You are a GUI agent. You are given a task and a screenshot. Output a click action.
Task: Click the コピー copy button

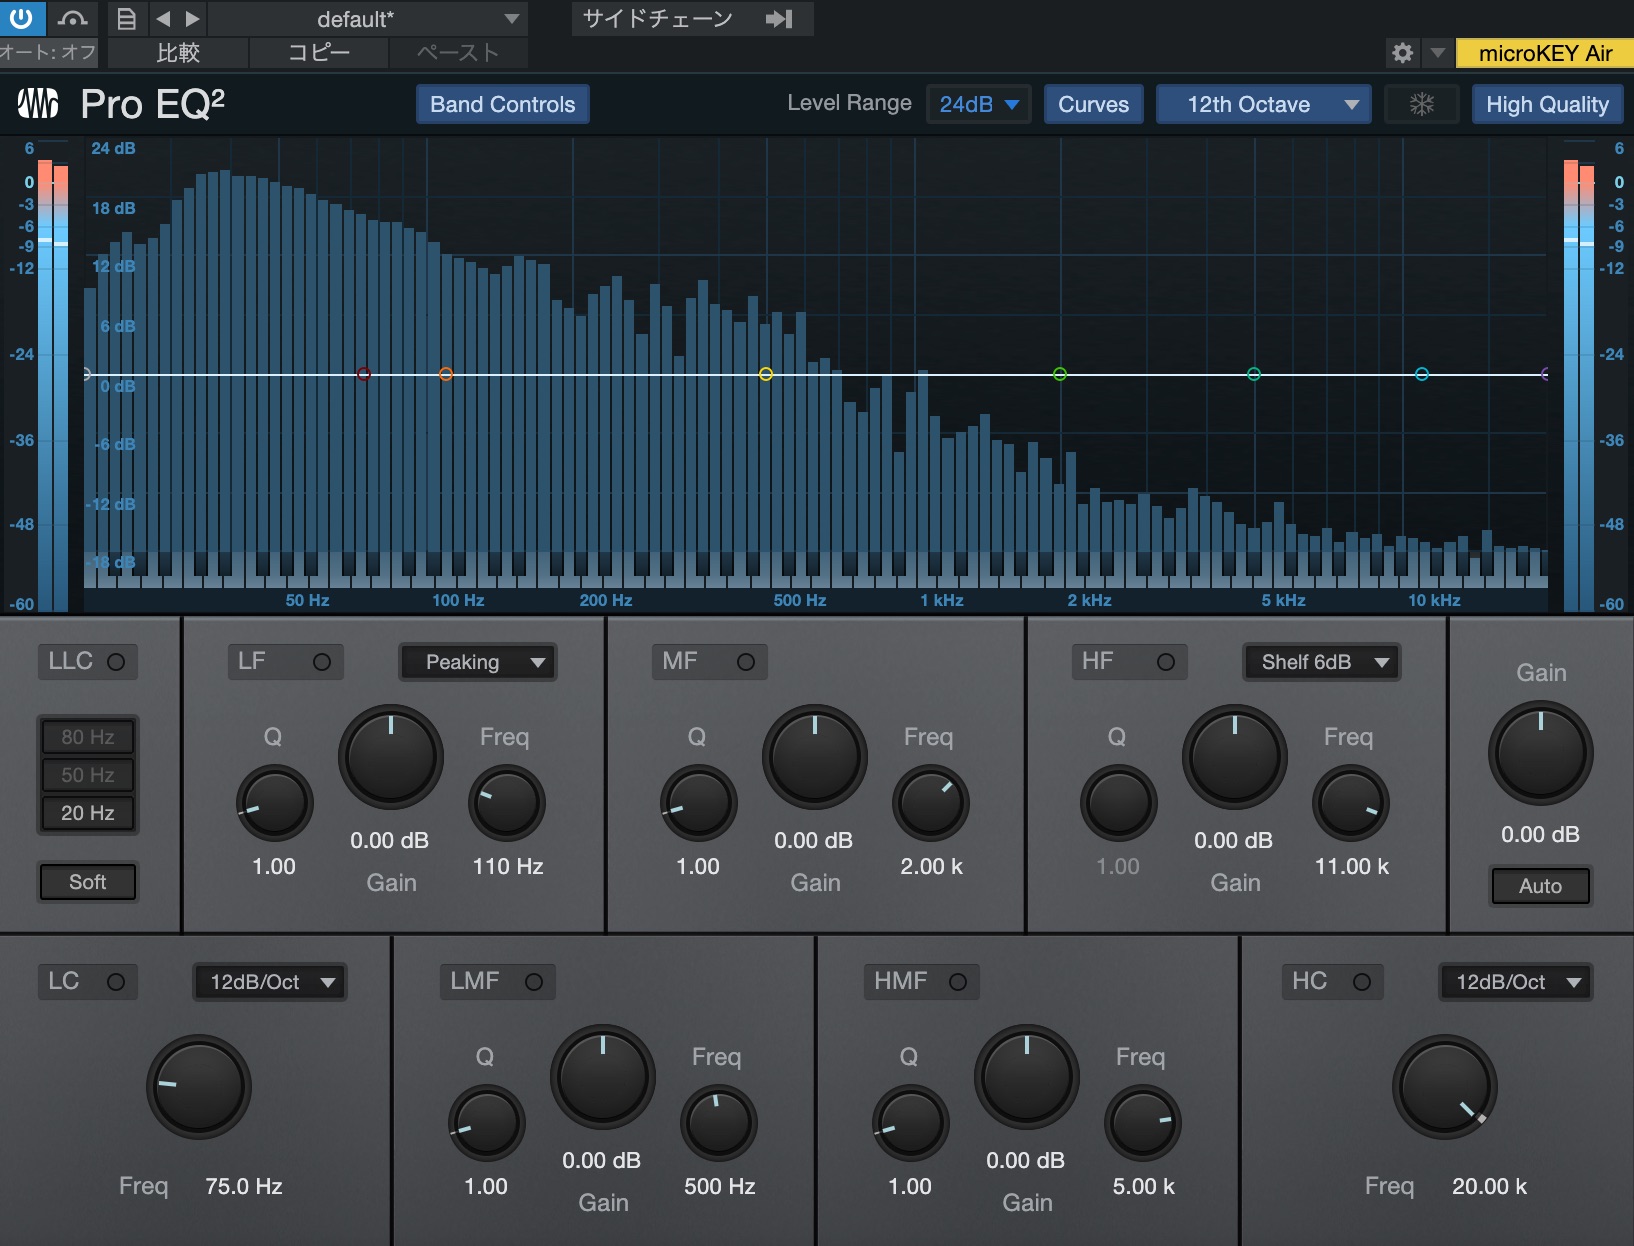point(319,53)
